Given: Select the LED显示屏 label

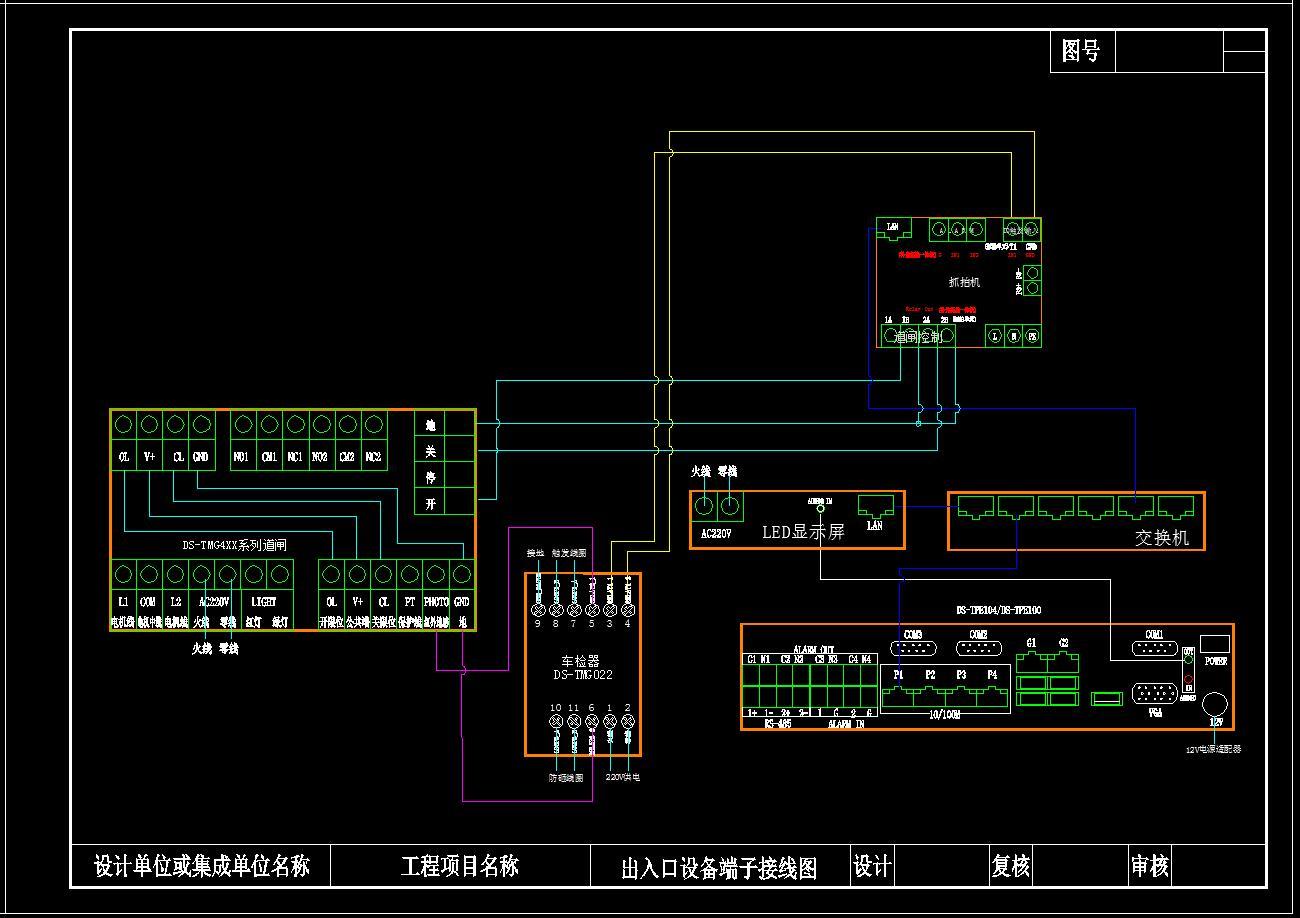Looking at the screenshot, I should tap(803, 532).
